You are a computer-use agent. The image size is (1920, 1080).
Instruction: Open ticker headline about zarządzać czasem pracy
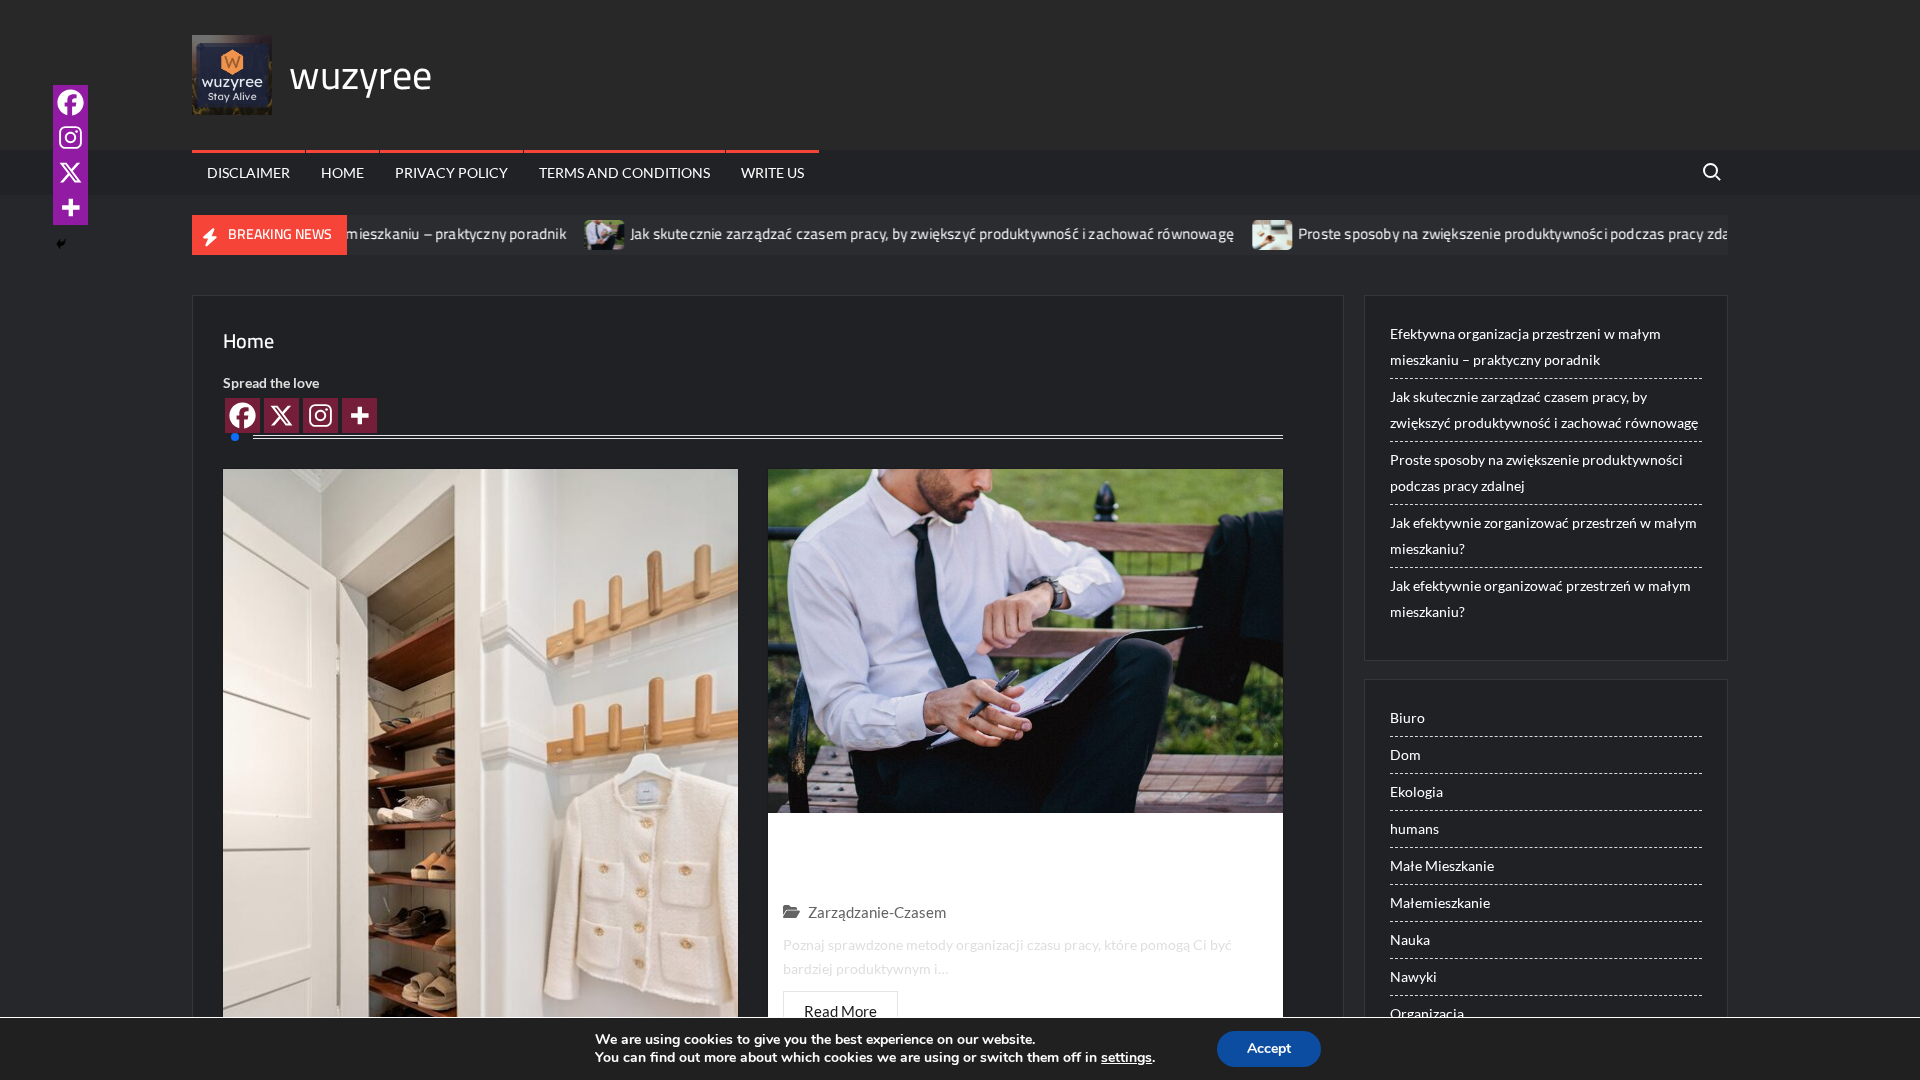click(931, 234)
